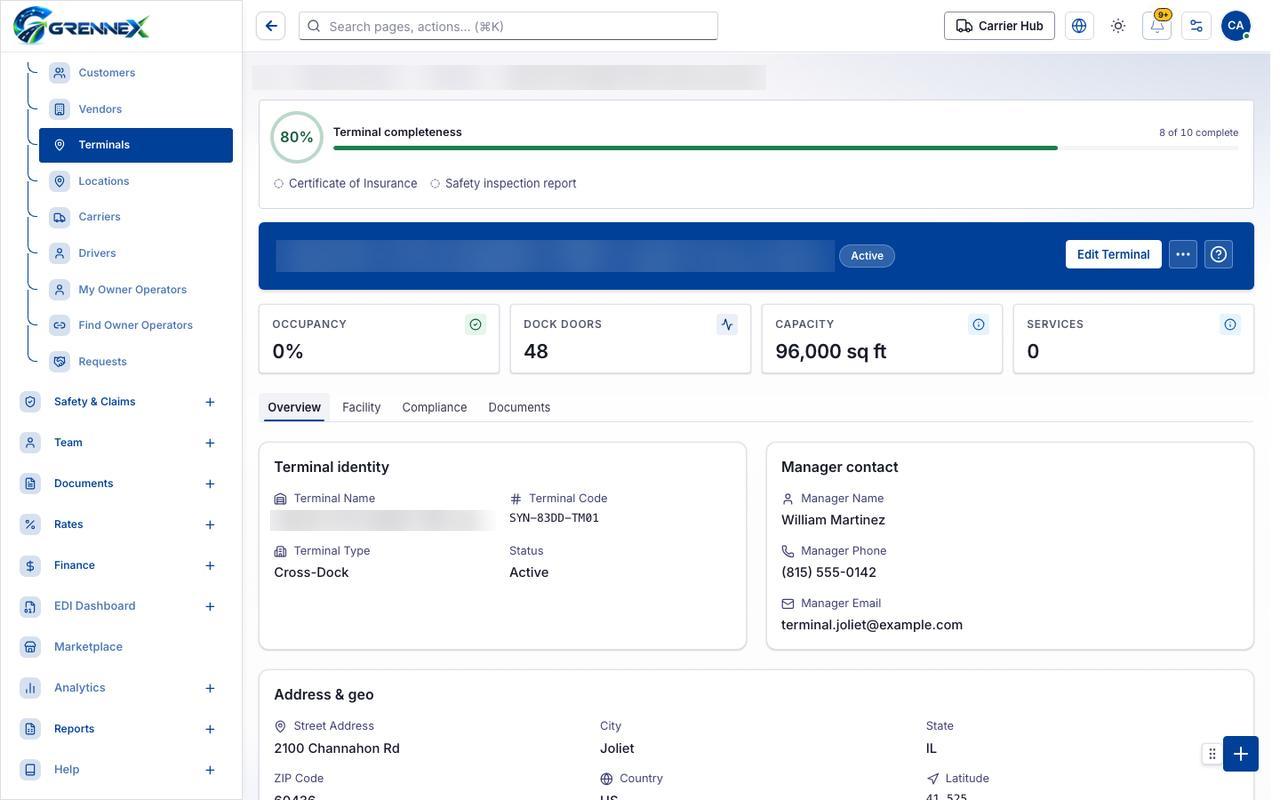Click the Capacity card info icon
This screenshot has width=1280, height=800.
click(x=978, y=324)
